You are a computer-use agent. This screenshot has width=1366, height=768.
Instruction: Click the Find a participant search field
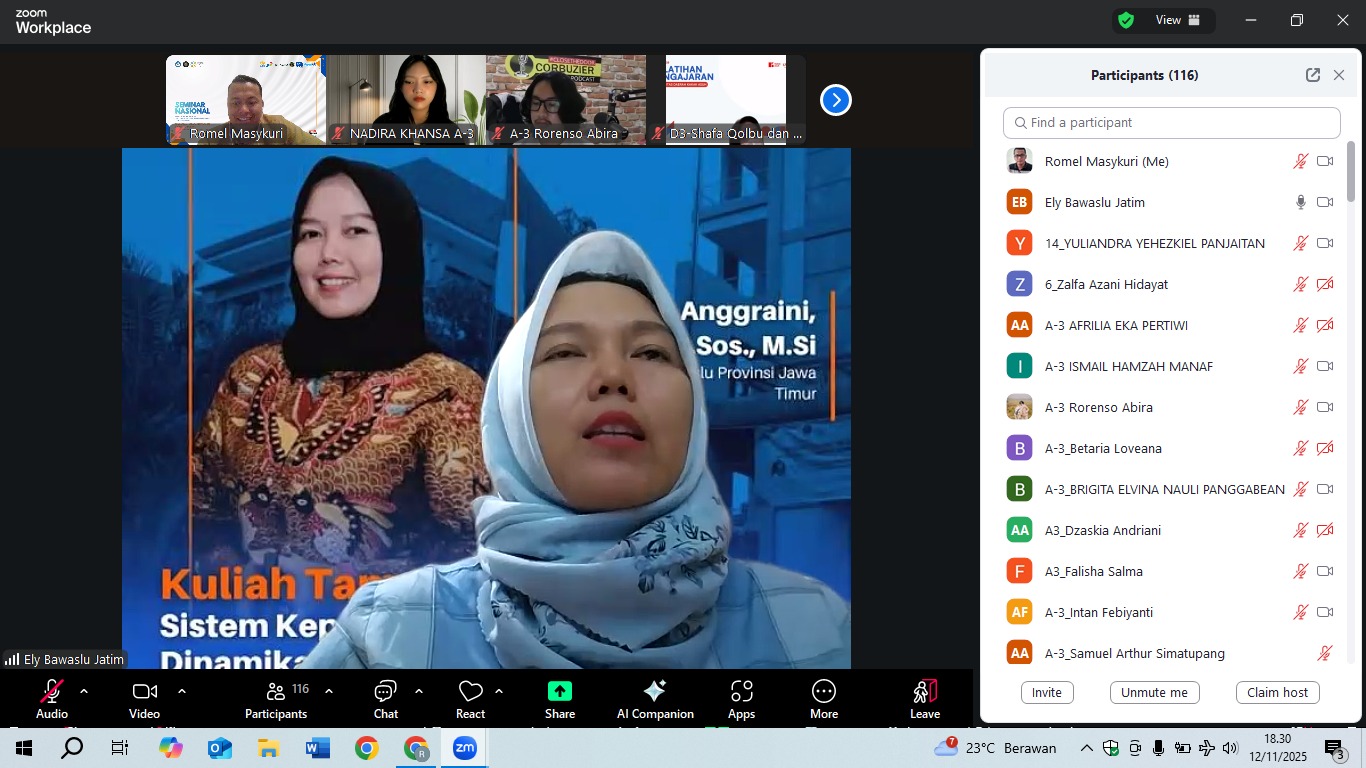click(x=1170, y=122)
